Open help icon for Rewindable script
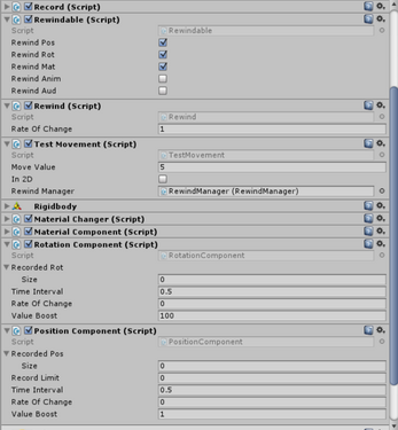 coord(368,19)
